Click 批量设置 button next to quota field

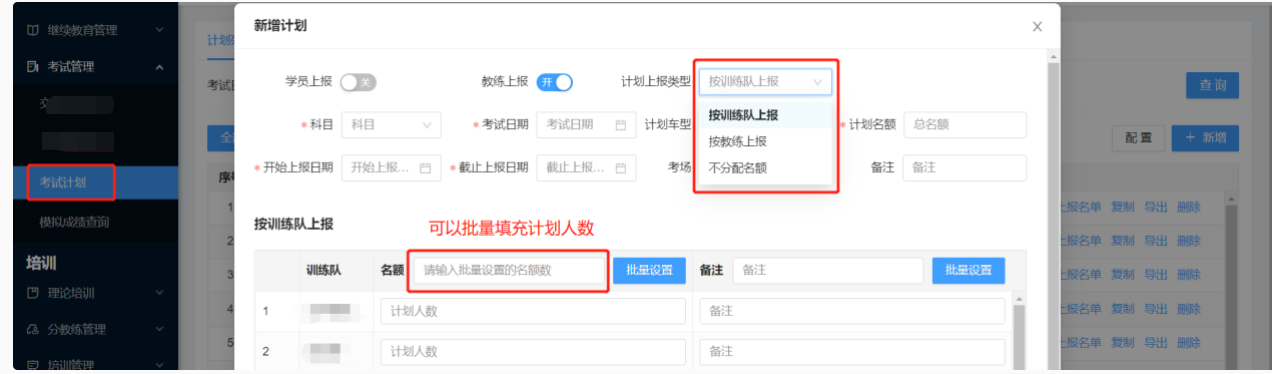point(649,270)
